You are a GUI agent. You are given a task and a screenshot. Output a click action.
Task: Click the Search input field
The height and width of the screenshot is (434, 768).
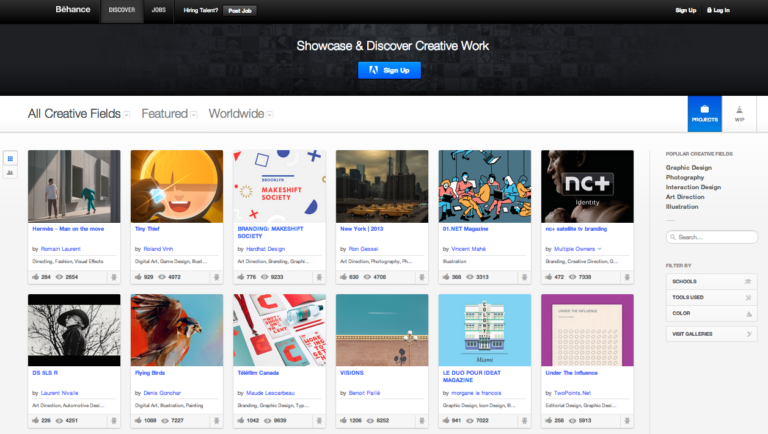pos(712,237)
